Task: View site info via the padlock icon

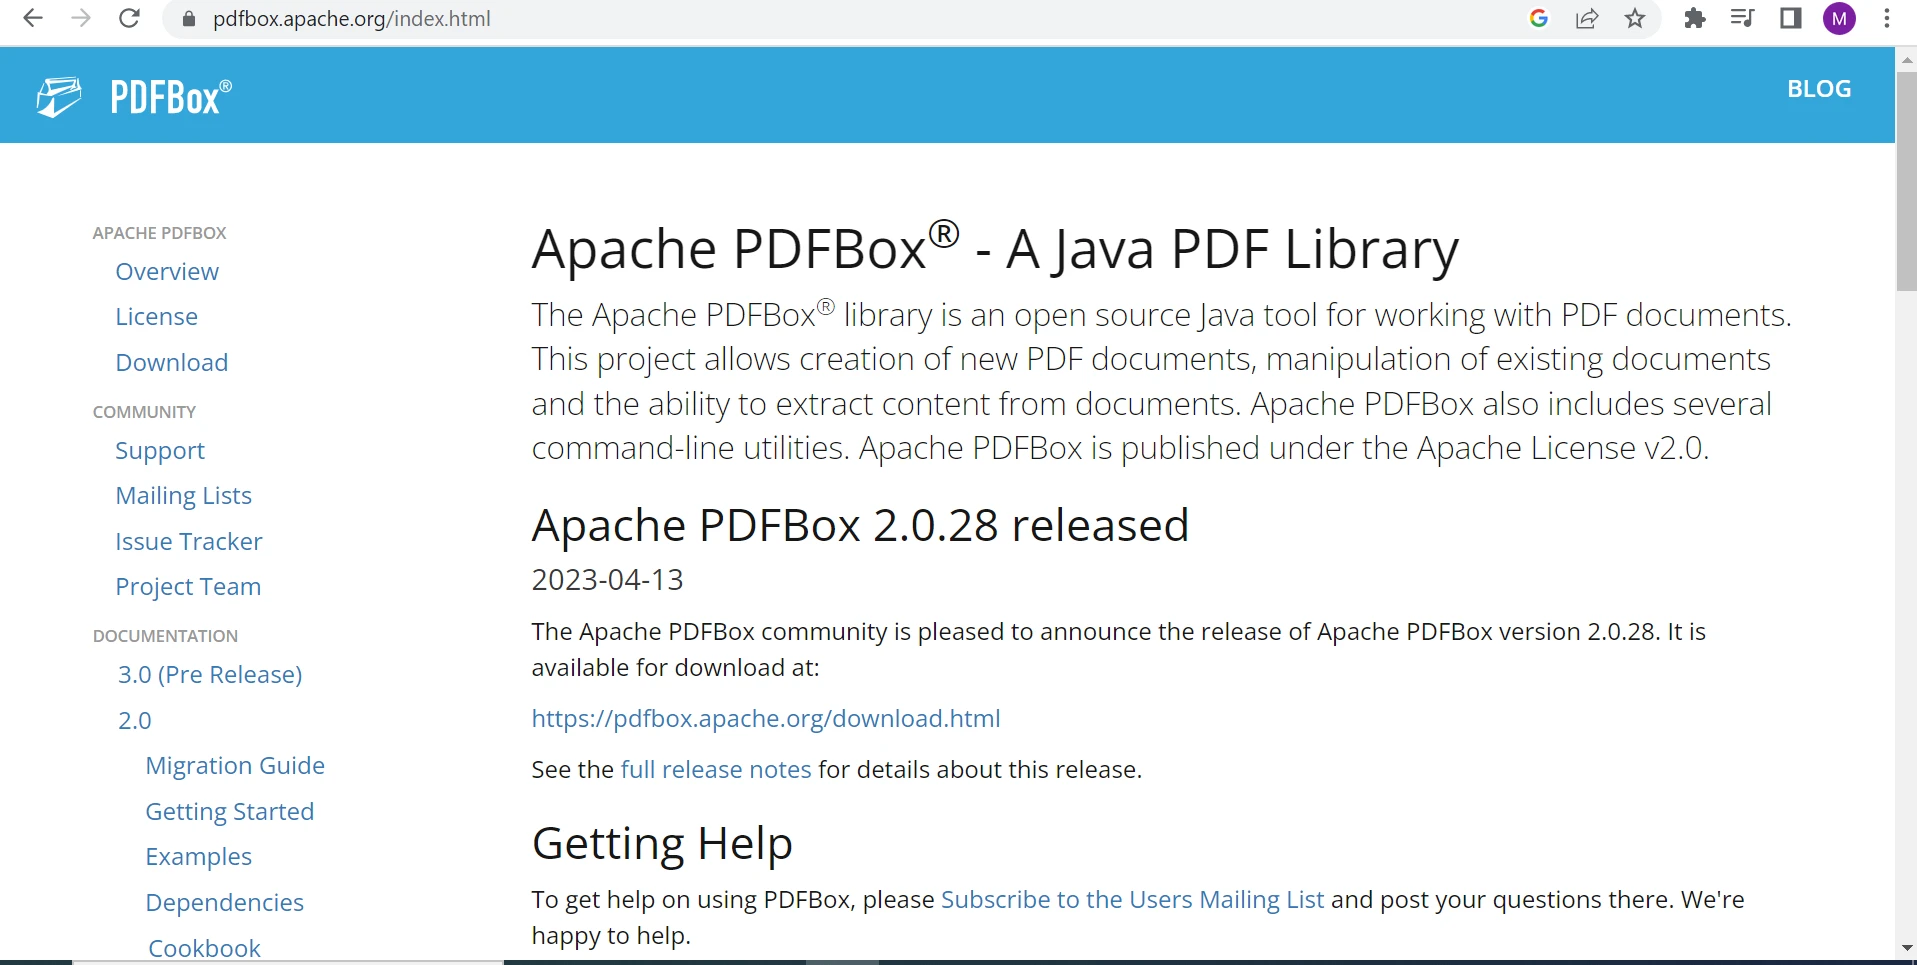Action: [189, 19]
